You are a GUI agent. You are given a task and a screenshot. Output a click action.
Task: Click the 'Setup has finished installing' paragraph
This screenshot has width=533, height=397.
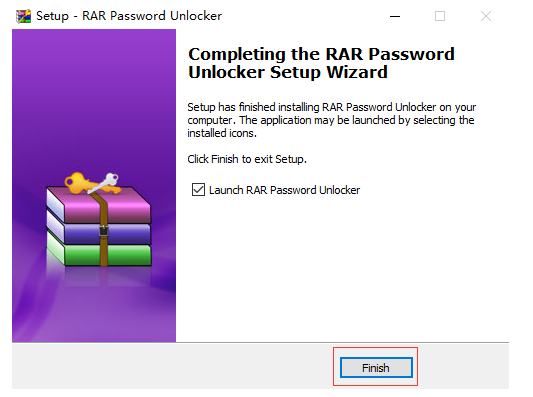pos(332,120)
